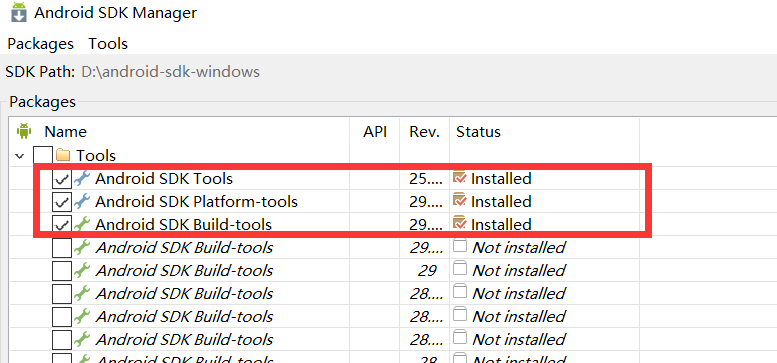Click installed status icon for Android SDK Tools
This screenshot has width=777, height=363.
pos(460,178)
